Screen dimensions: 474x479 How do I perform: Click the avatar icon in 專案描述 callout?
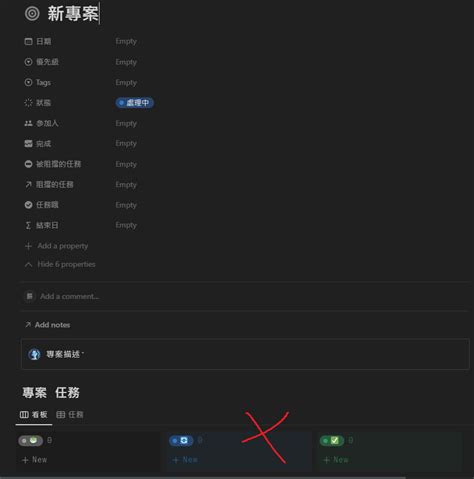pyautogui.click(x=34, y=354)
